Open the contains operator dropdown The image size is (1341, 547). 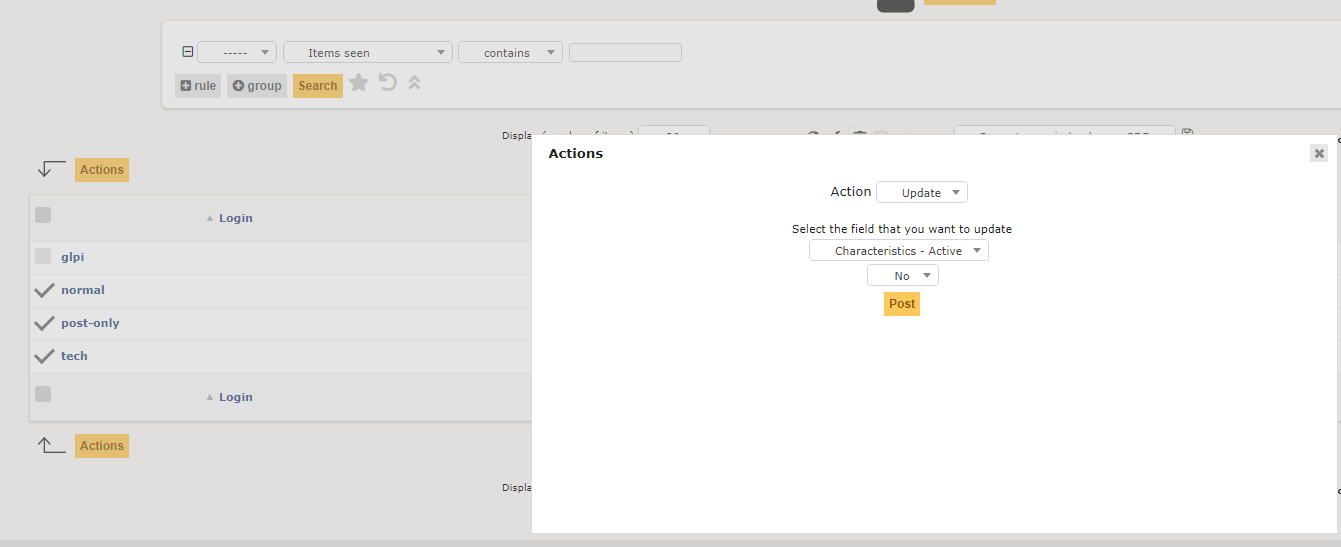510,52
